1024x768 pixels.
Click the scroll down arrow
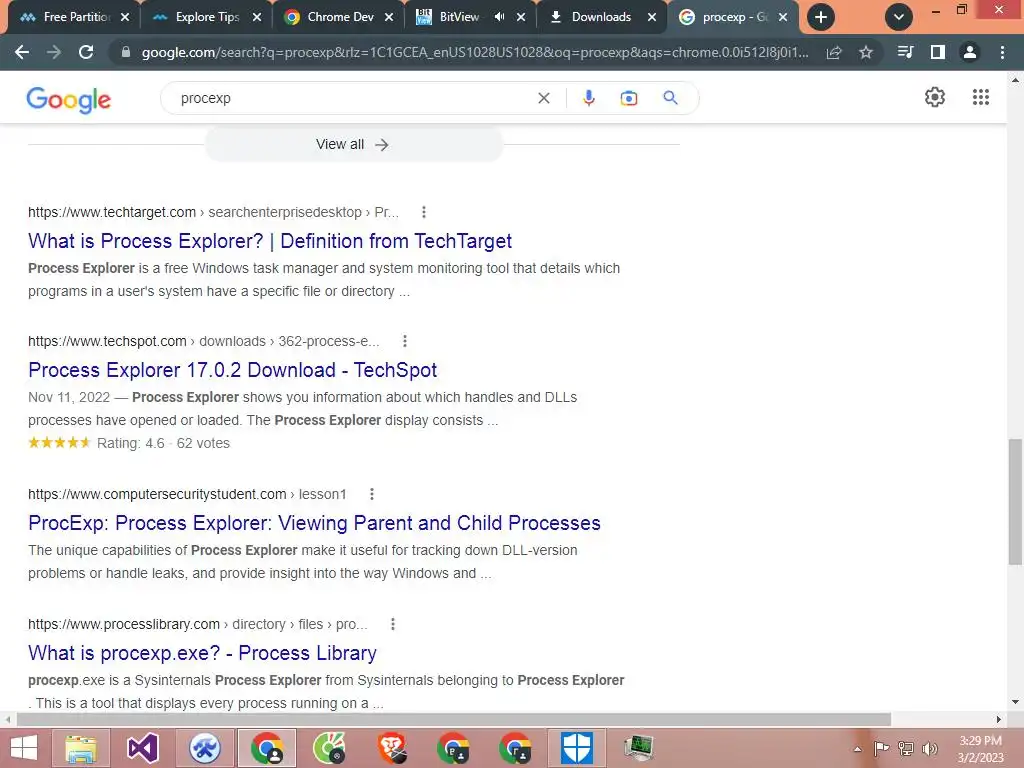click(x=1015, y=702)
